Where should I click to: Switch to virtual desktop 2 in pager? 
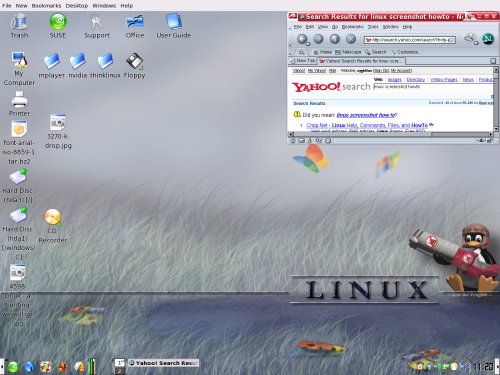tap(119, 370)
